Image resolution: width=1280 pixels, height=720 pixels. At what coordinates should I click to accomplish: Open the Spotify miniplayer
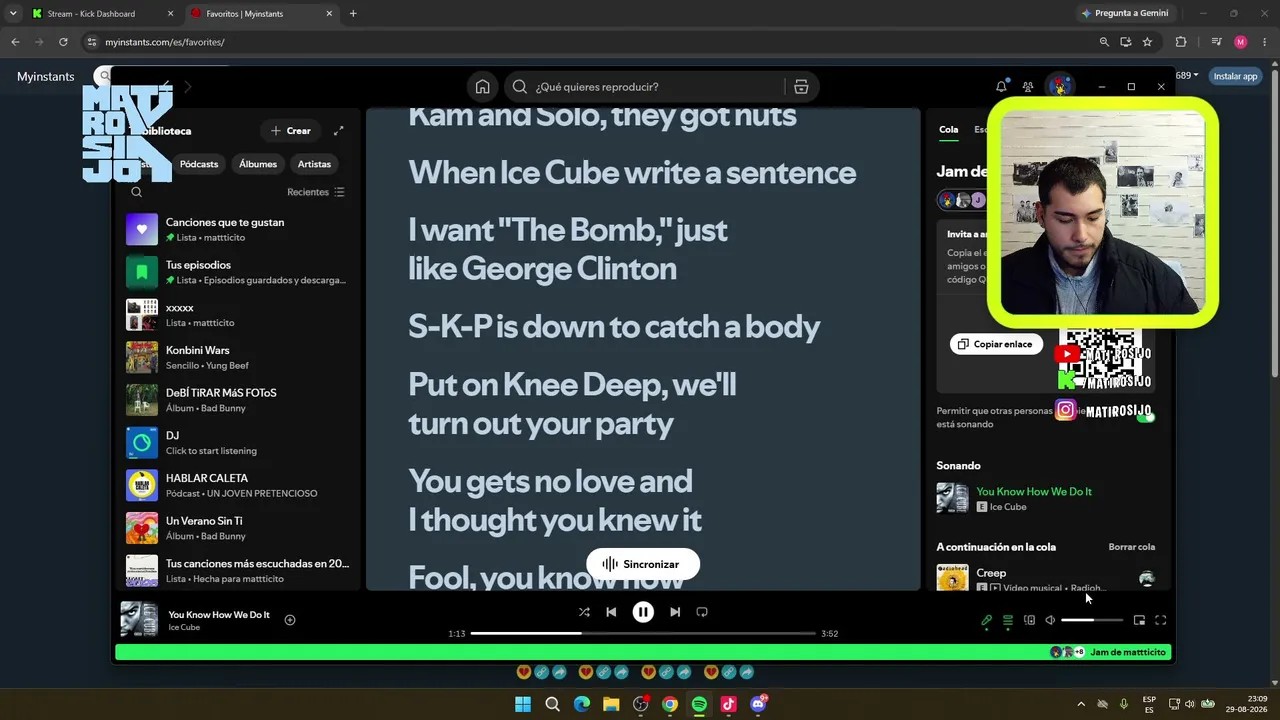[x=1139, y=621]
